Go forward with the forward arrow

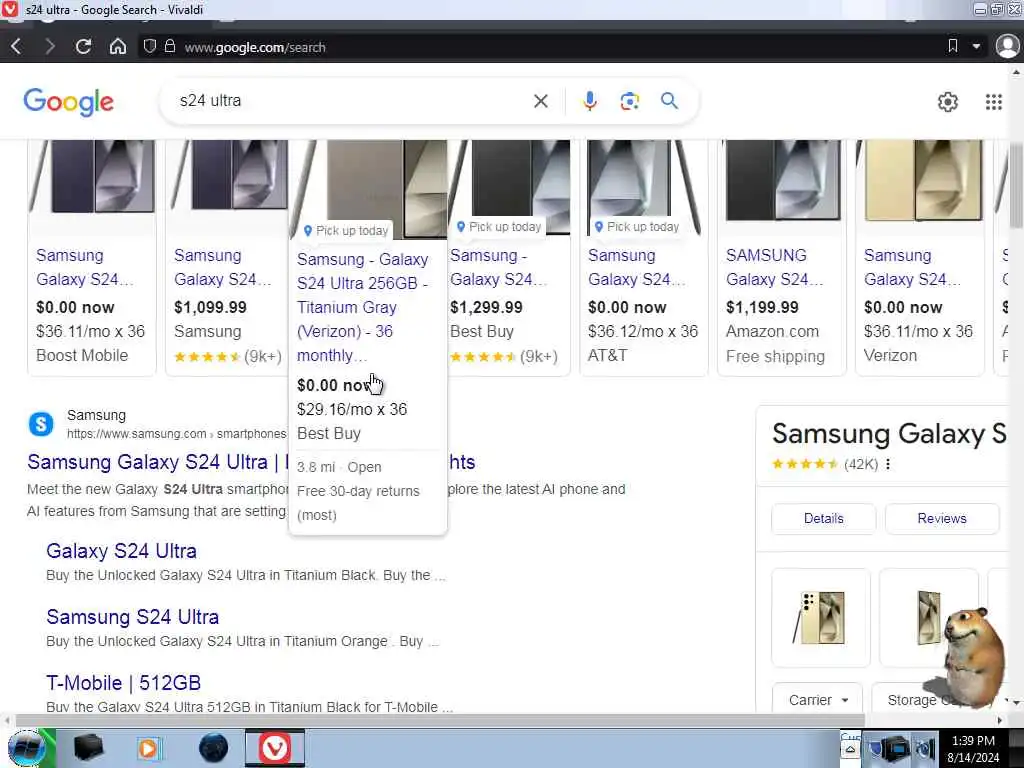tap(50, 47)
